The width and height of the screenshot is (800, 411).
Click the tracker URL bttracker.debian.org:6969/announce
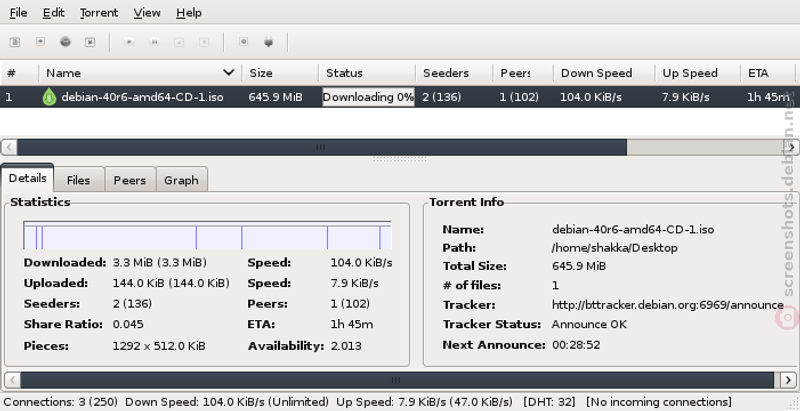668,305
